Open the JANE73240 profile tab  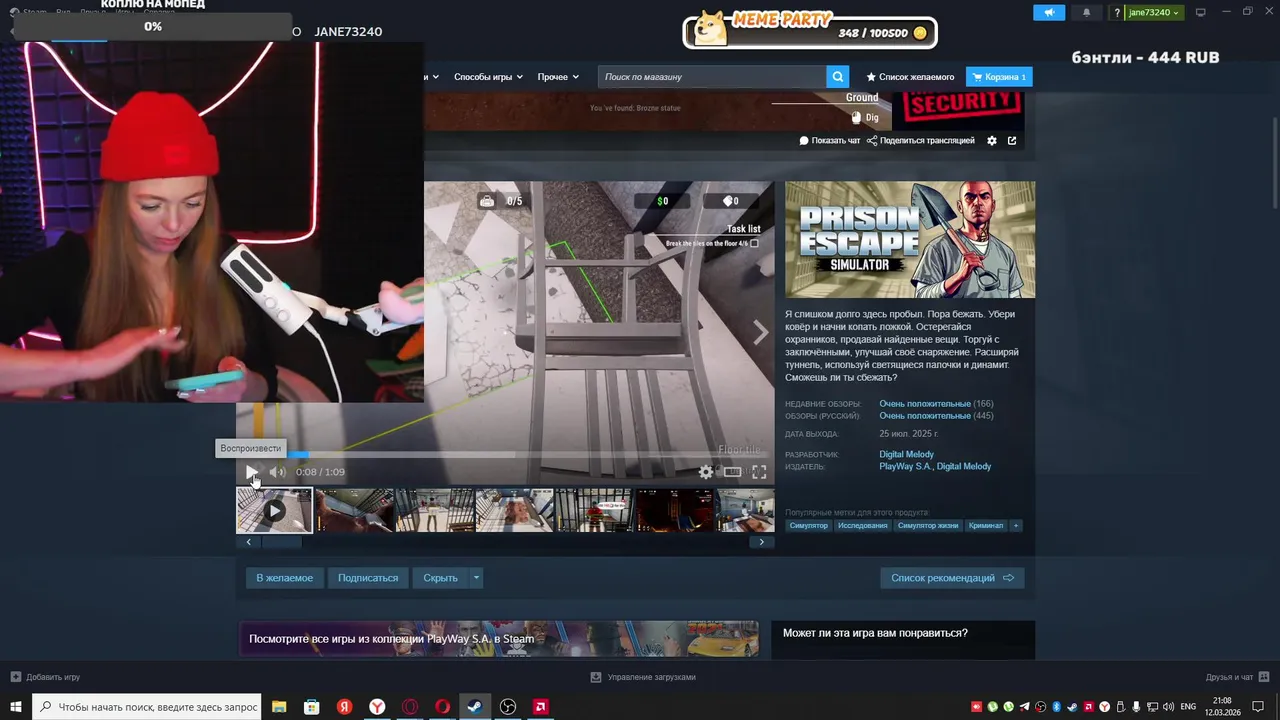[x=348, y=32]
